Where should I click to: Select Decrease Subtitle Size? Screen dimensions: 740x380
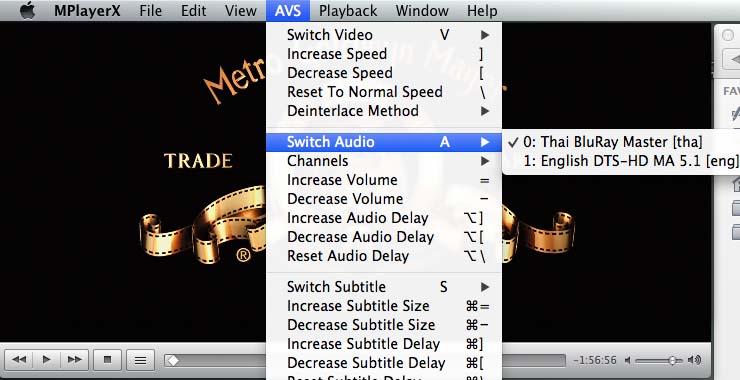click(384, 325)
